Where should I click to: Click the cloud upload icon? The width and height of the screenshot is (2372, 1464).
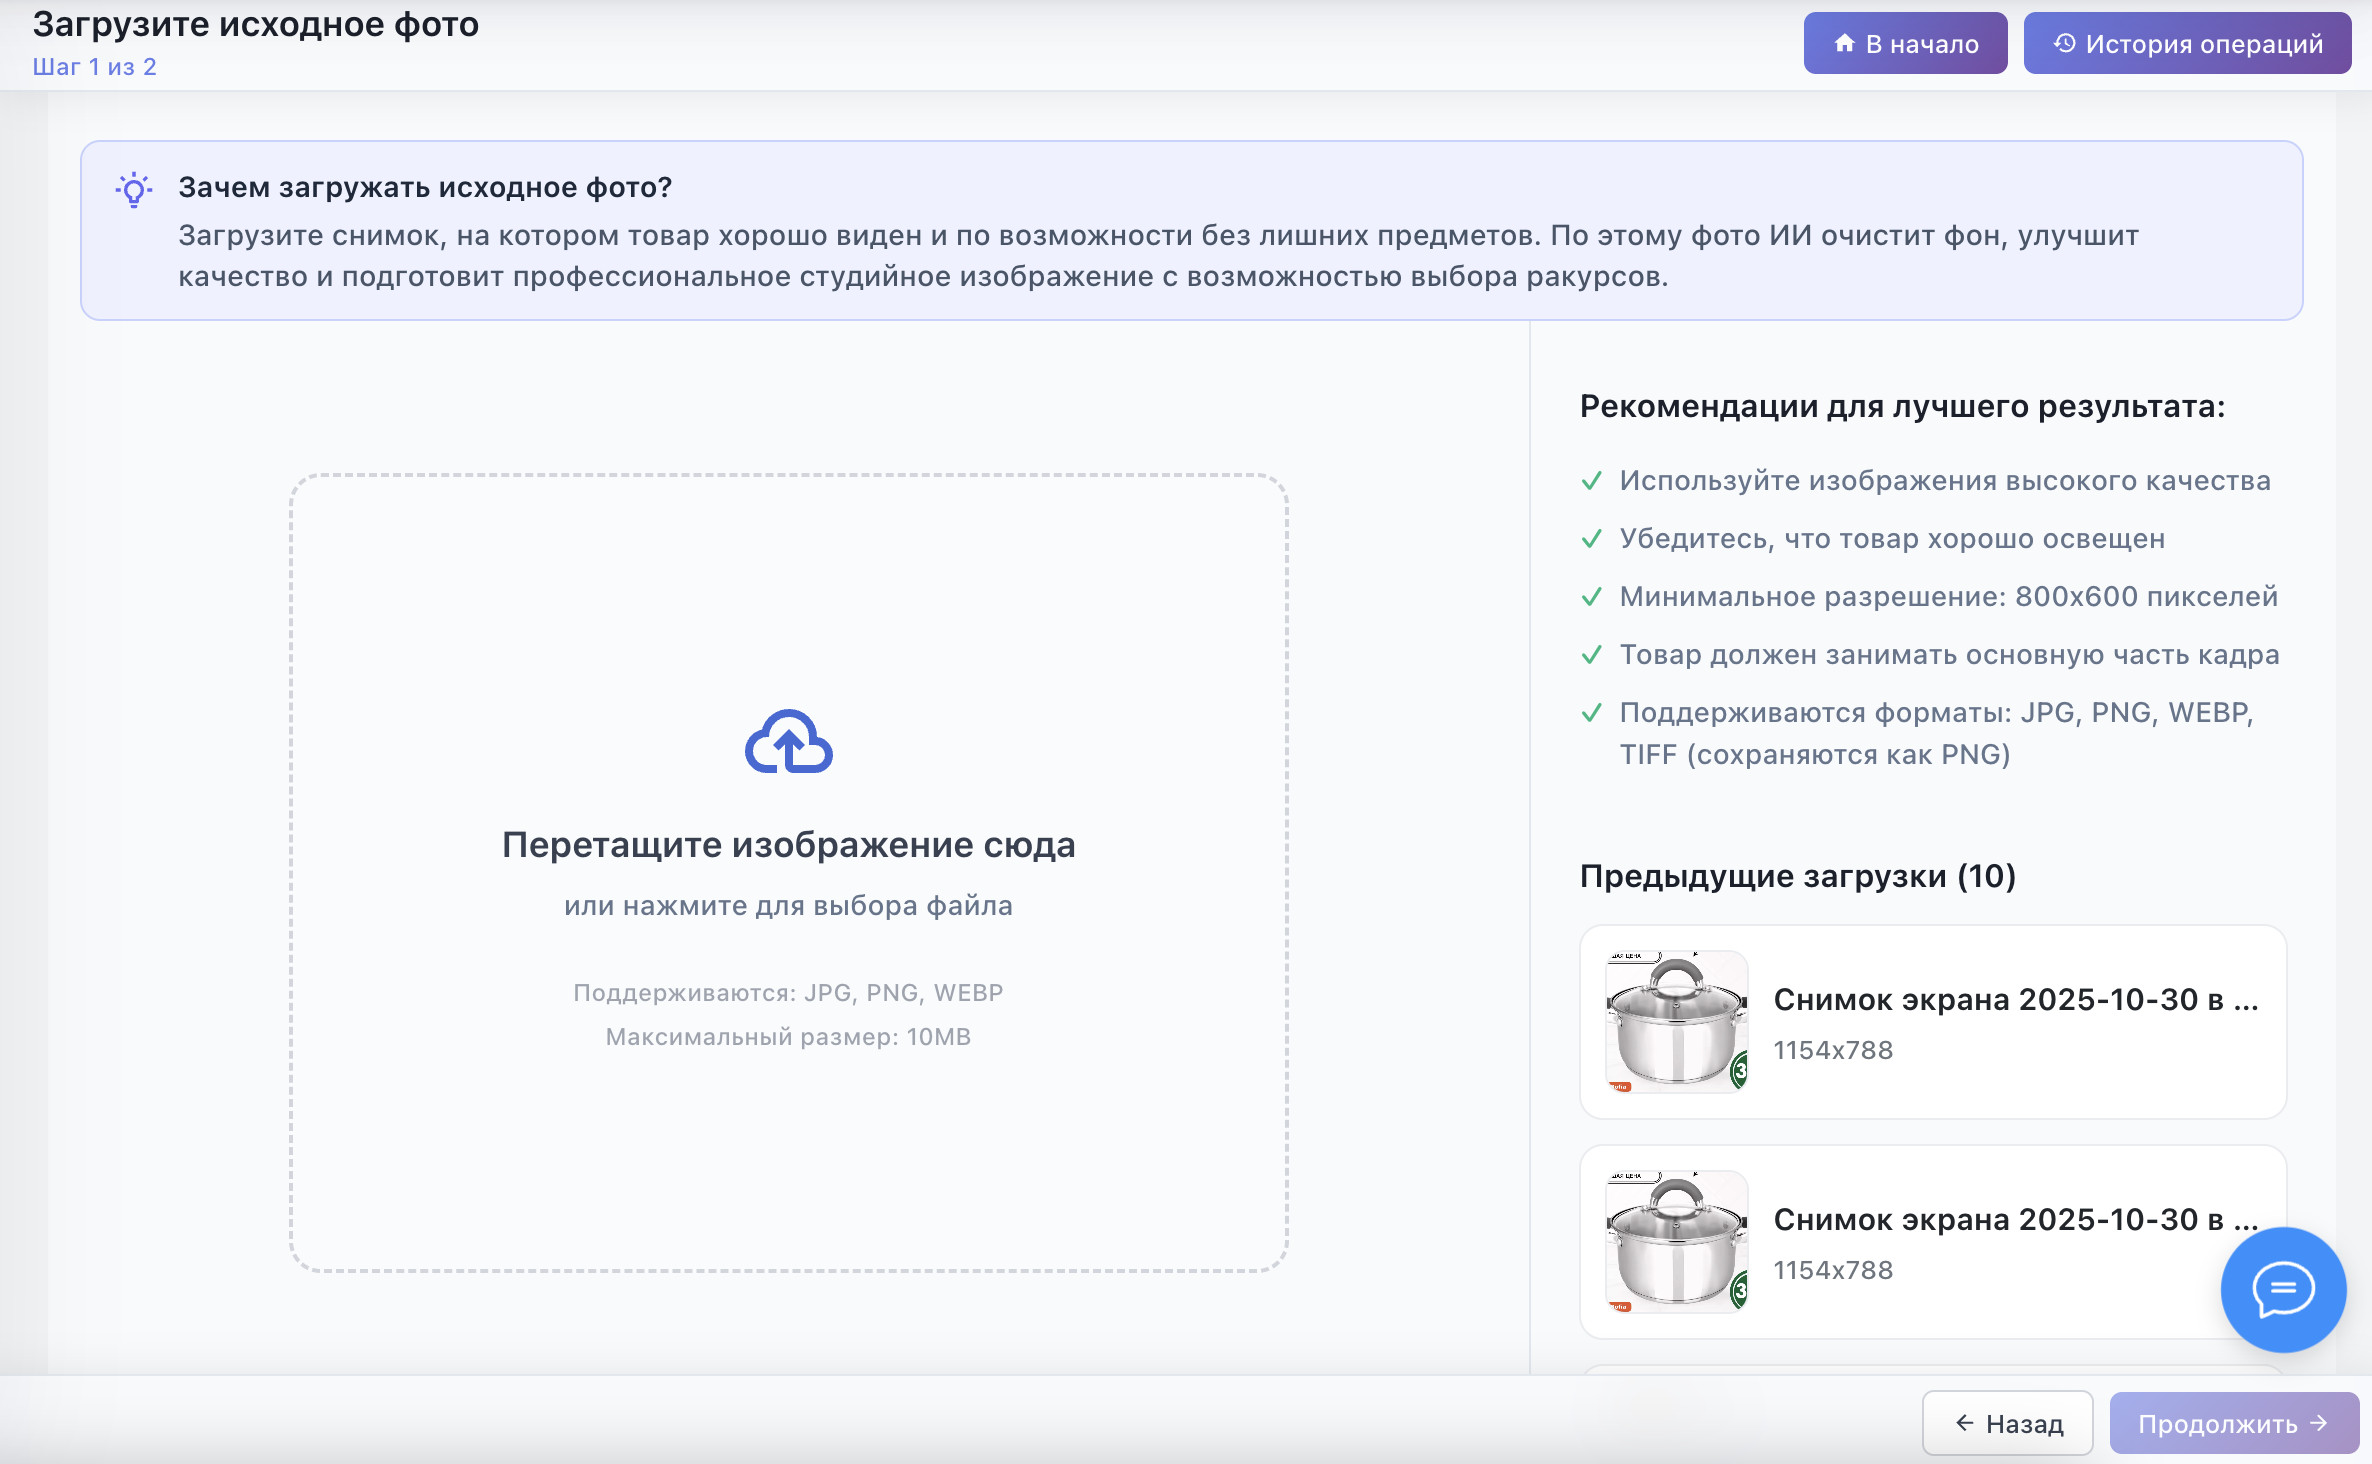[x=788, y=742]
